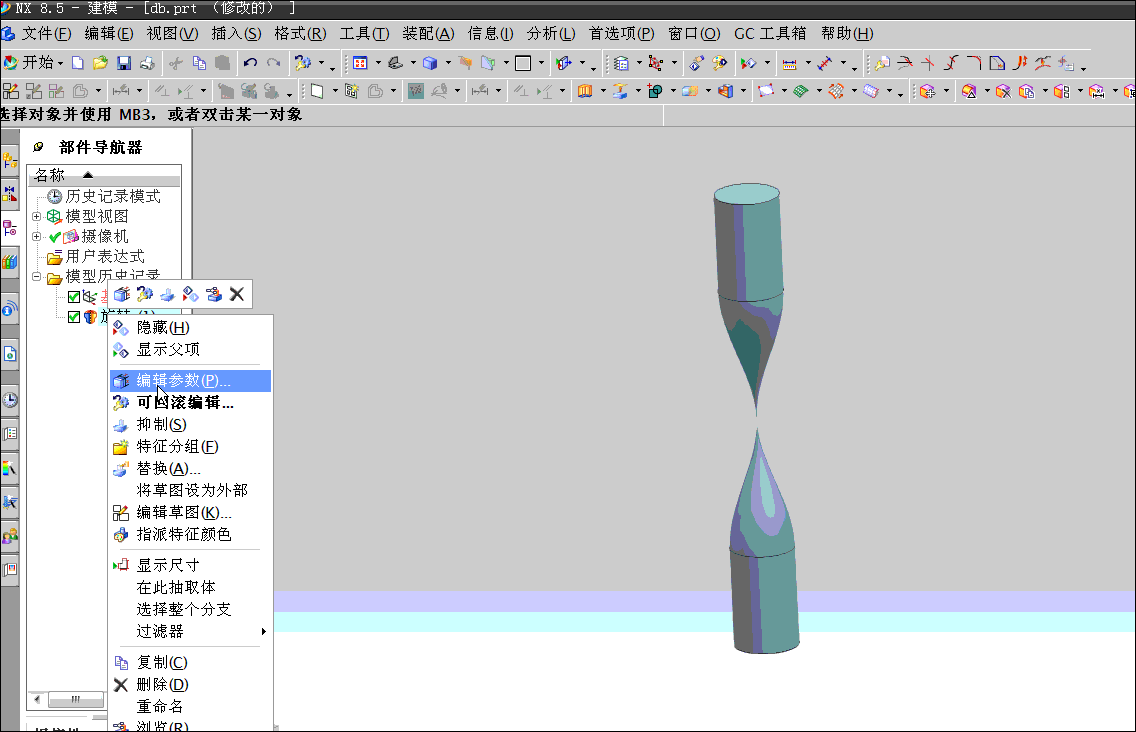This screenshot has width=1136, height=732.
Task: Expand the 摄像机 tree node
Action: [x=36, y=236]
